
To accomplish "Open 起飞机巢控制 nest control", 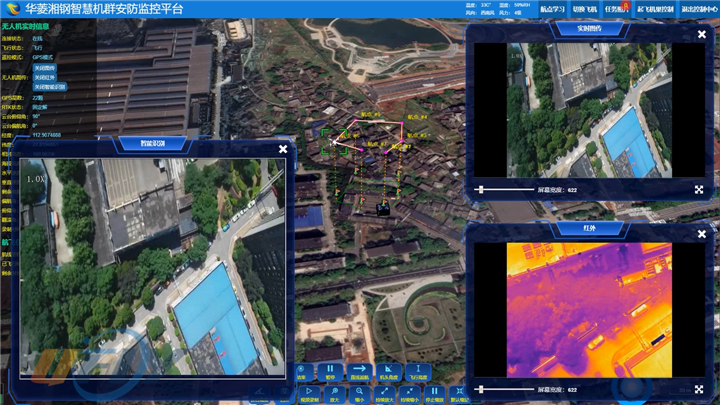I will click(655, 9).
